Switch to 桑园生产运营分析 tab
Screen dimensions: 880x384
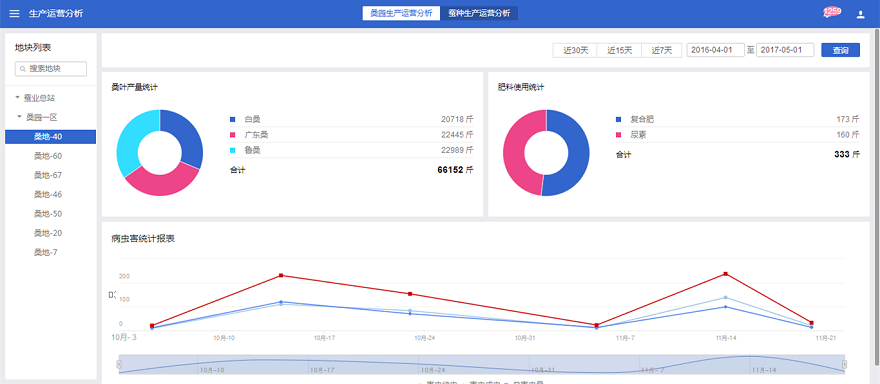tap(401, 13)
